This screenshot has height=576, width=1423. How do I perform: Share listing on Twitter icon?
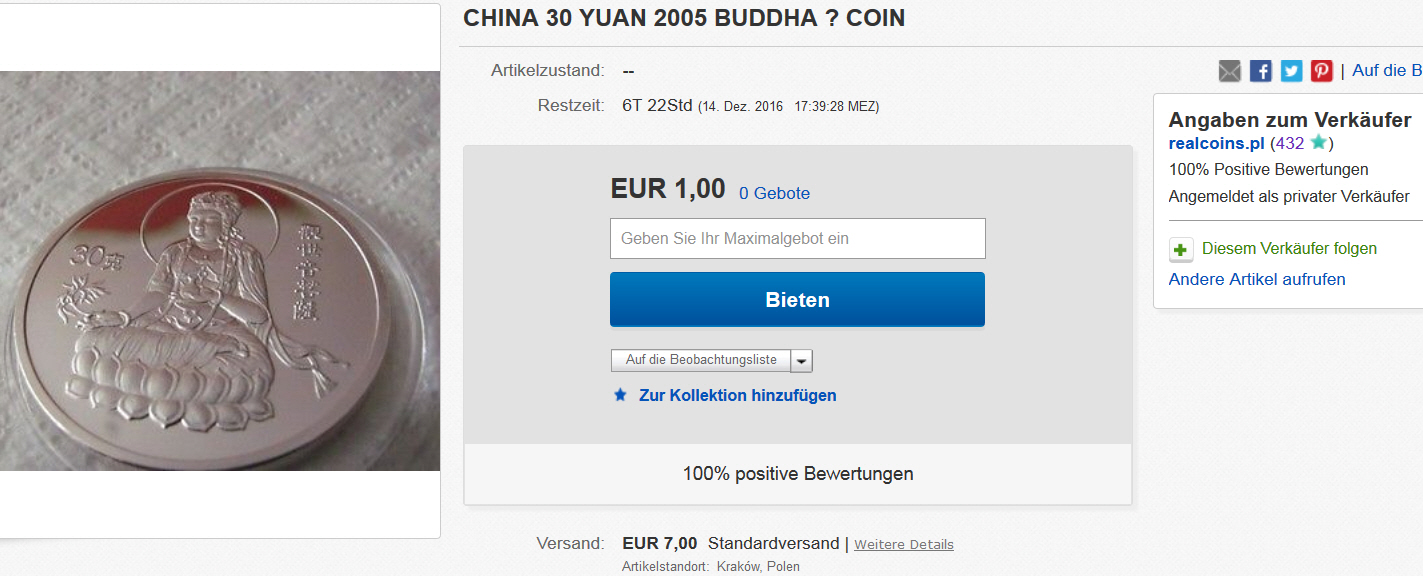click(x=1292, y=71)
